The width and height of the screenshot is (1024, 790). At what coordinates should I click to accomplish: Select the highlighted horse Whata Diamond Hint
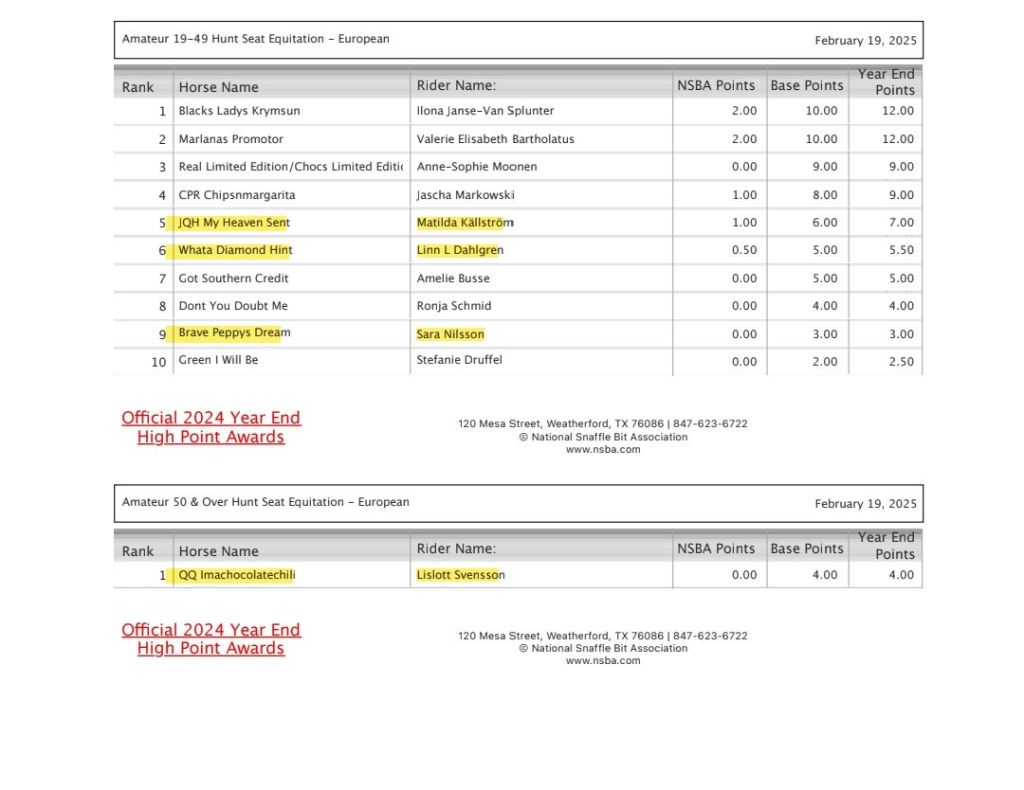point(235,250)
